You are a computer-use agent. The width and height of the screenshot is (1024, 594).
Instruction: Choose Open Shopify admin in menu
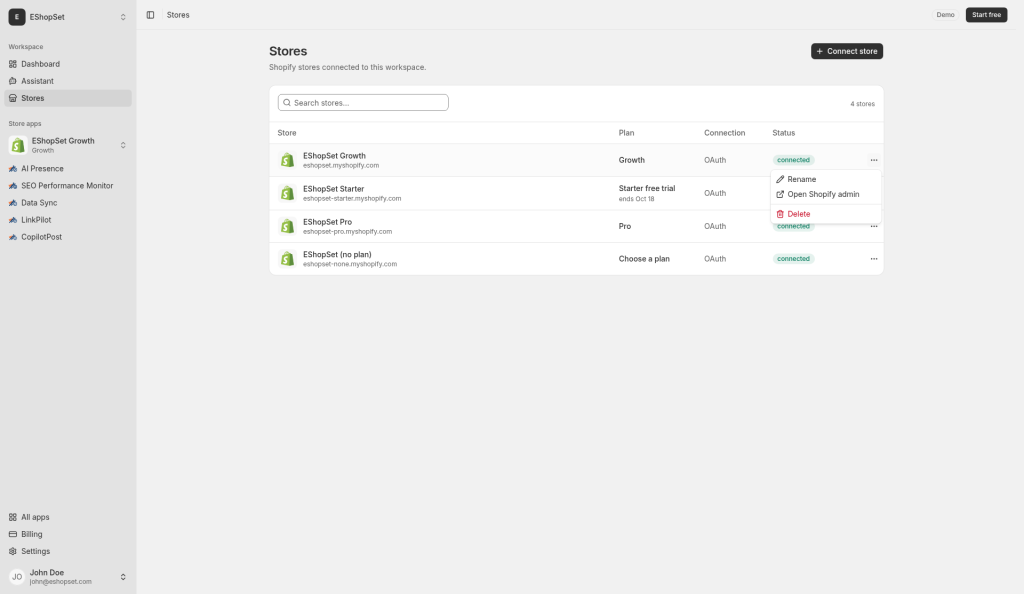pyautogui.click(x=825, y=195)
